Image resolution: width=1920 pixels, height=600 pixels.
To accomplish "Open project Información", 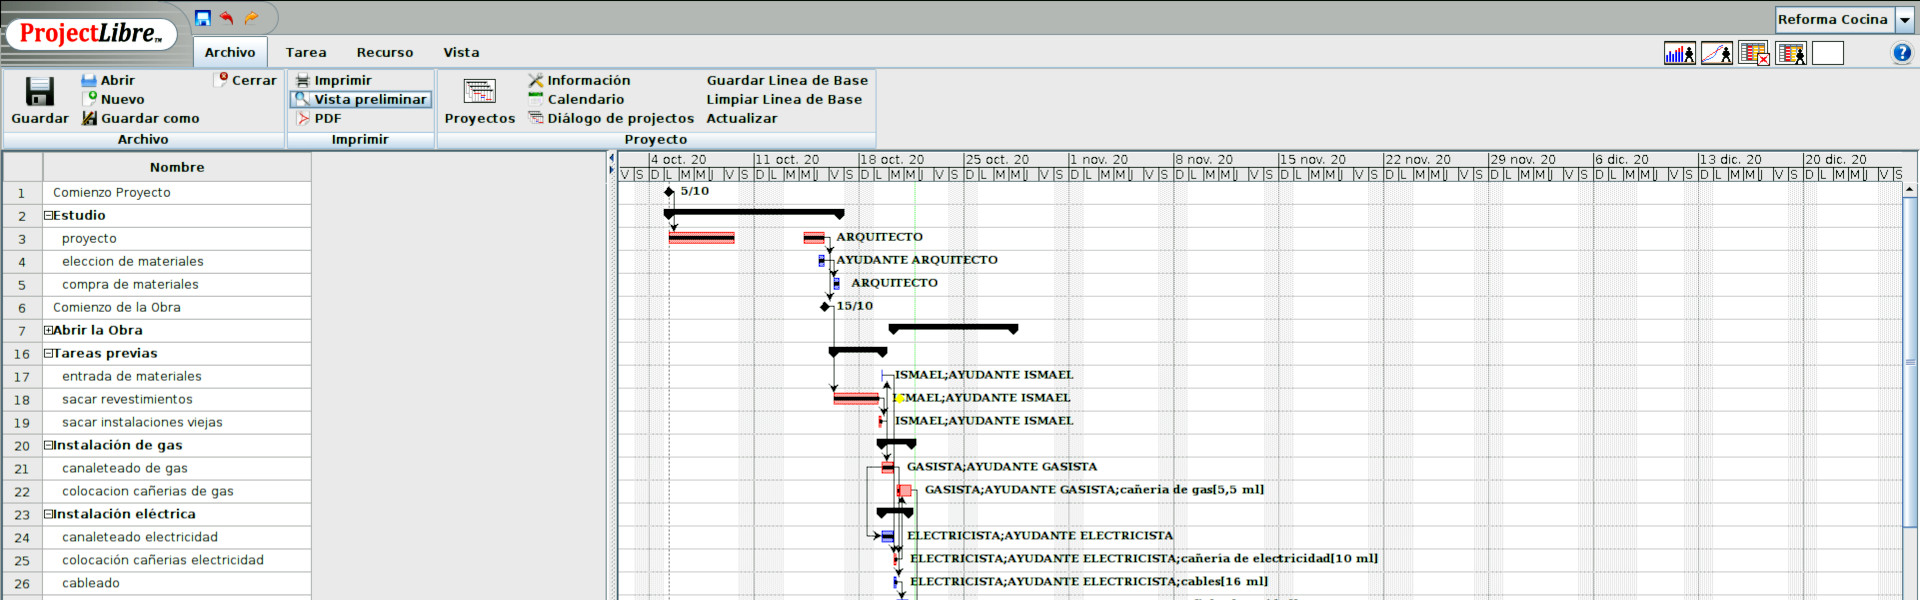I will [x=579, y=80].
